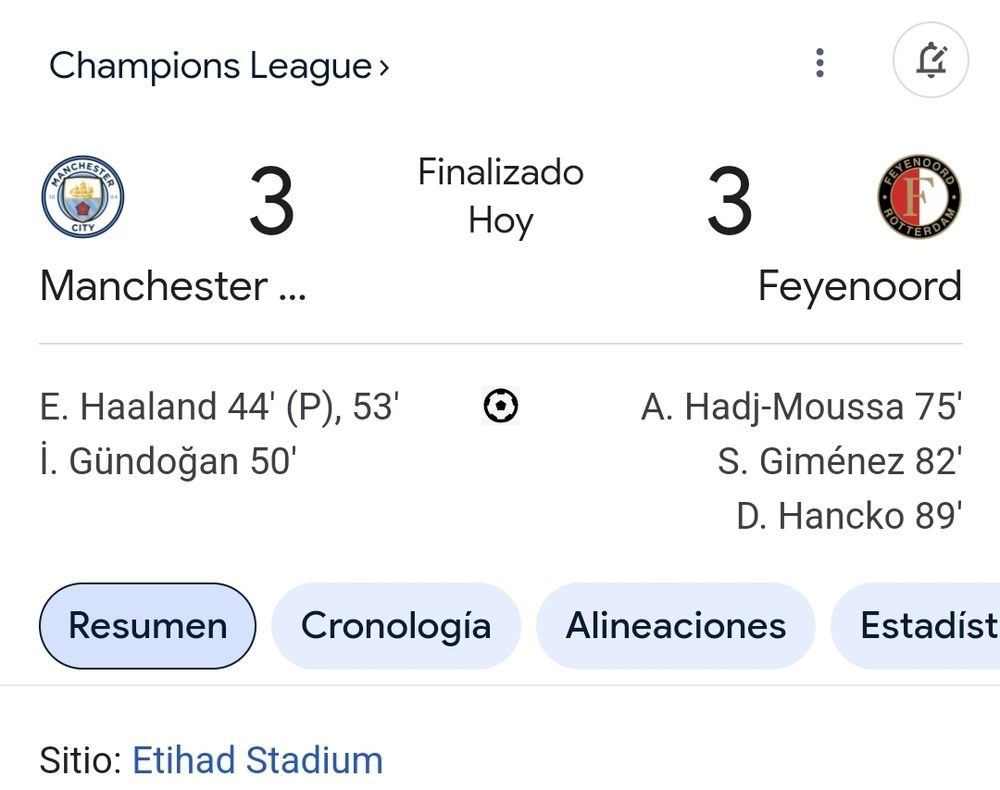Show the Estadísticas tab
This screenshot has width=1000, height=790.
(925, 626)
